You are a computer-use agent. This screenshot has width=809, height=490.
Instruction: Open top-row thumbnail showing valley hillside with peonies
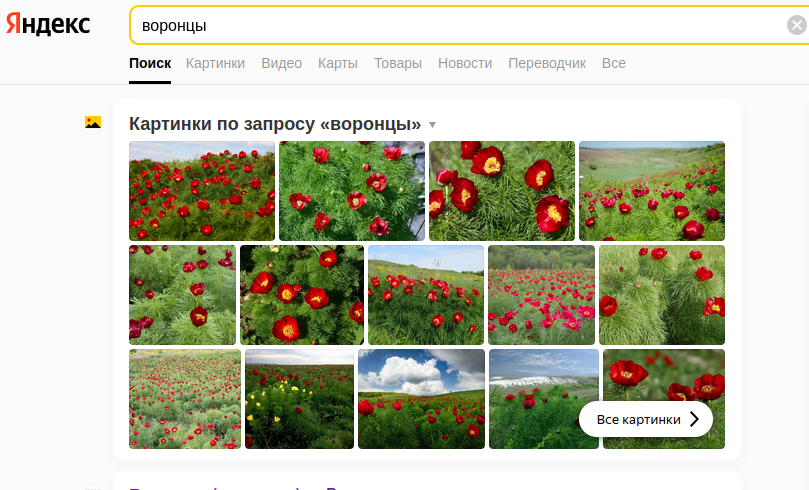[x=652, y=191]
